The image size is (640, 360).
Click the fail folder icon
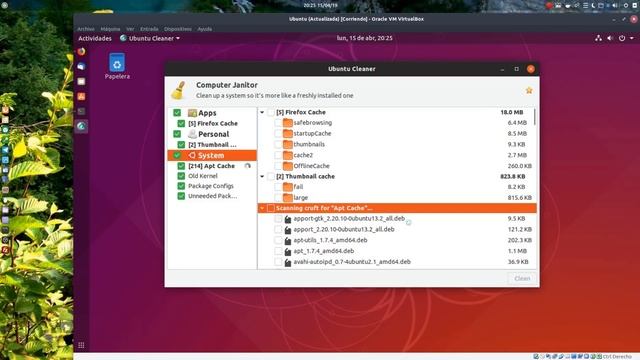288,187
